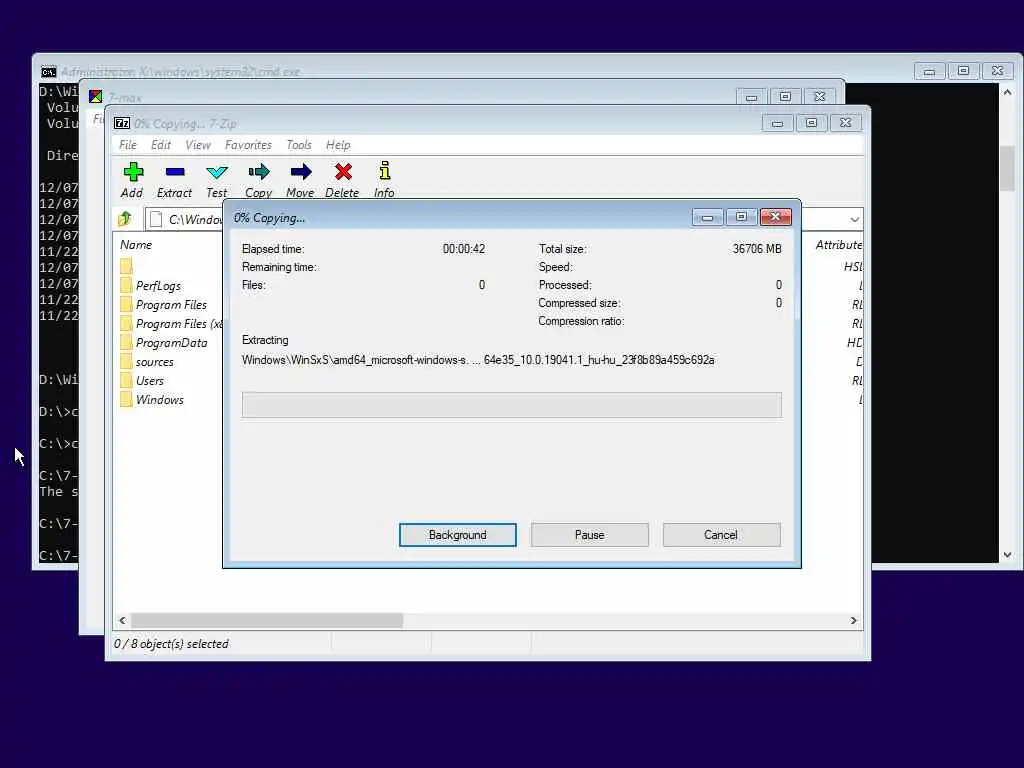Click the 7z icon in title bar
This screenshot has width=1024, height=768.
point(121,123)
